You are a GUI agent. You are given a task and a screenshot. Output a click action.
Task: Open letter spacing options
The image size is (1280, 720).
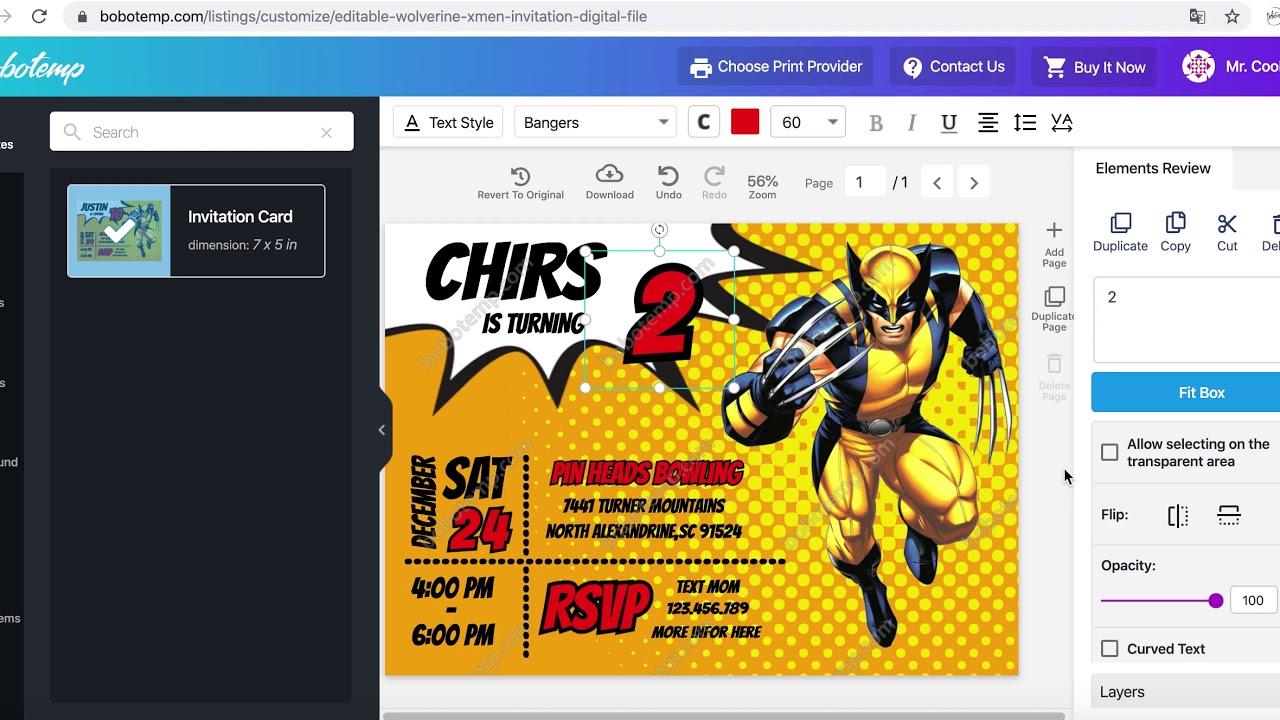(x=1062, y=123)
